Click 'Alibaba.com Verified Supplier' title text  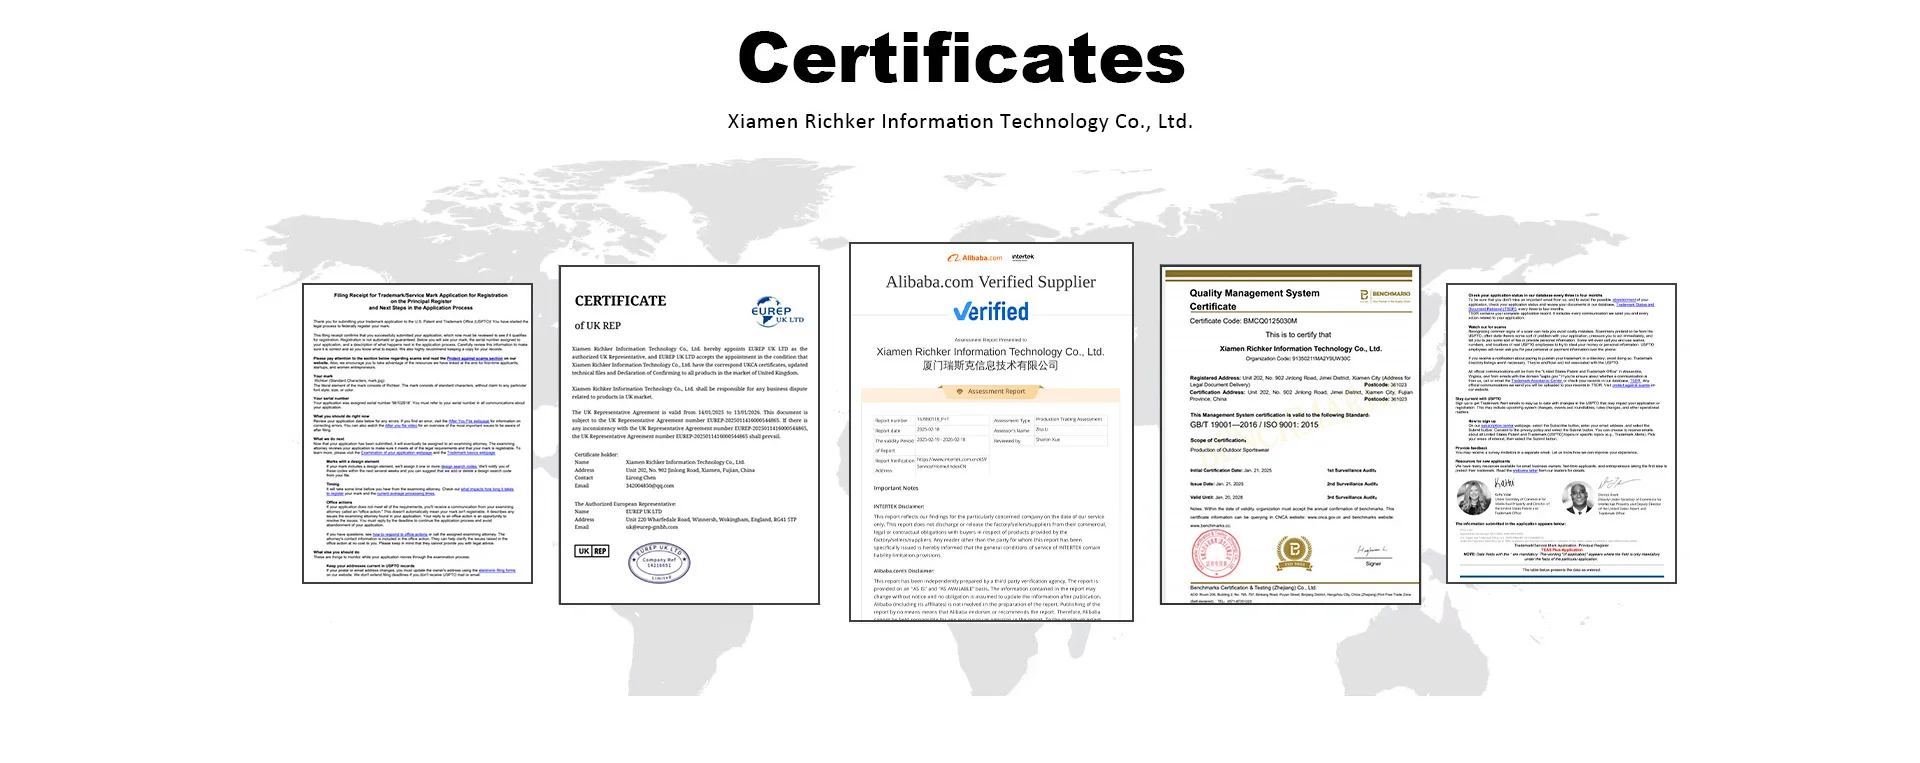pos(991,282)
